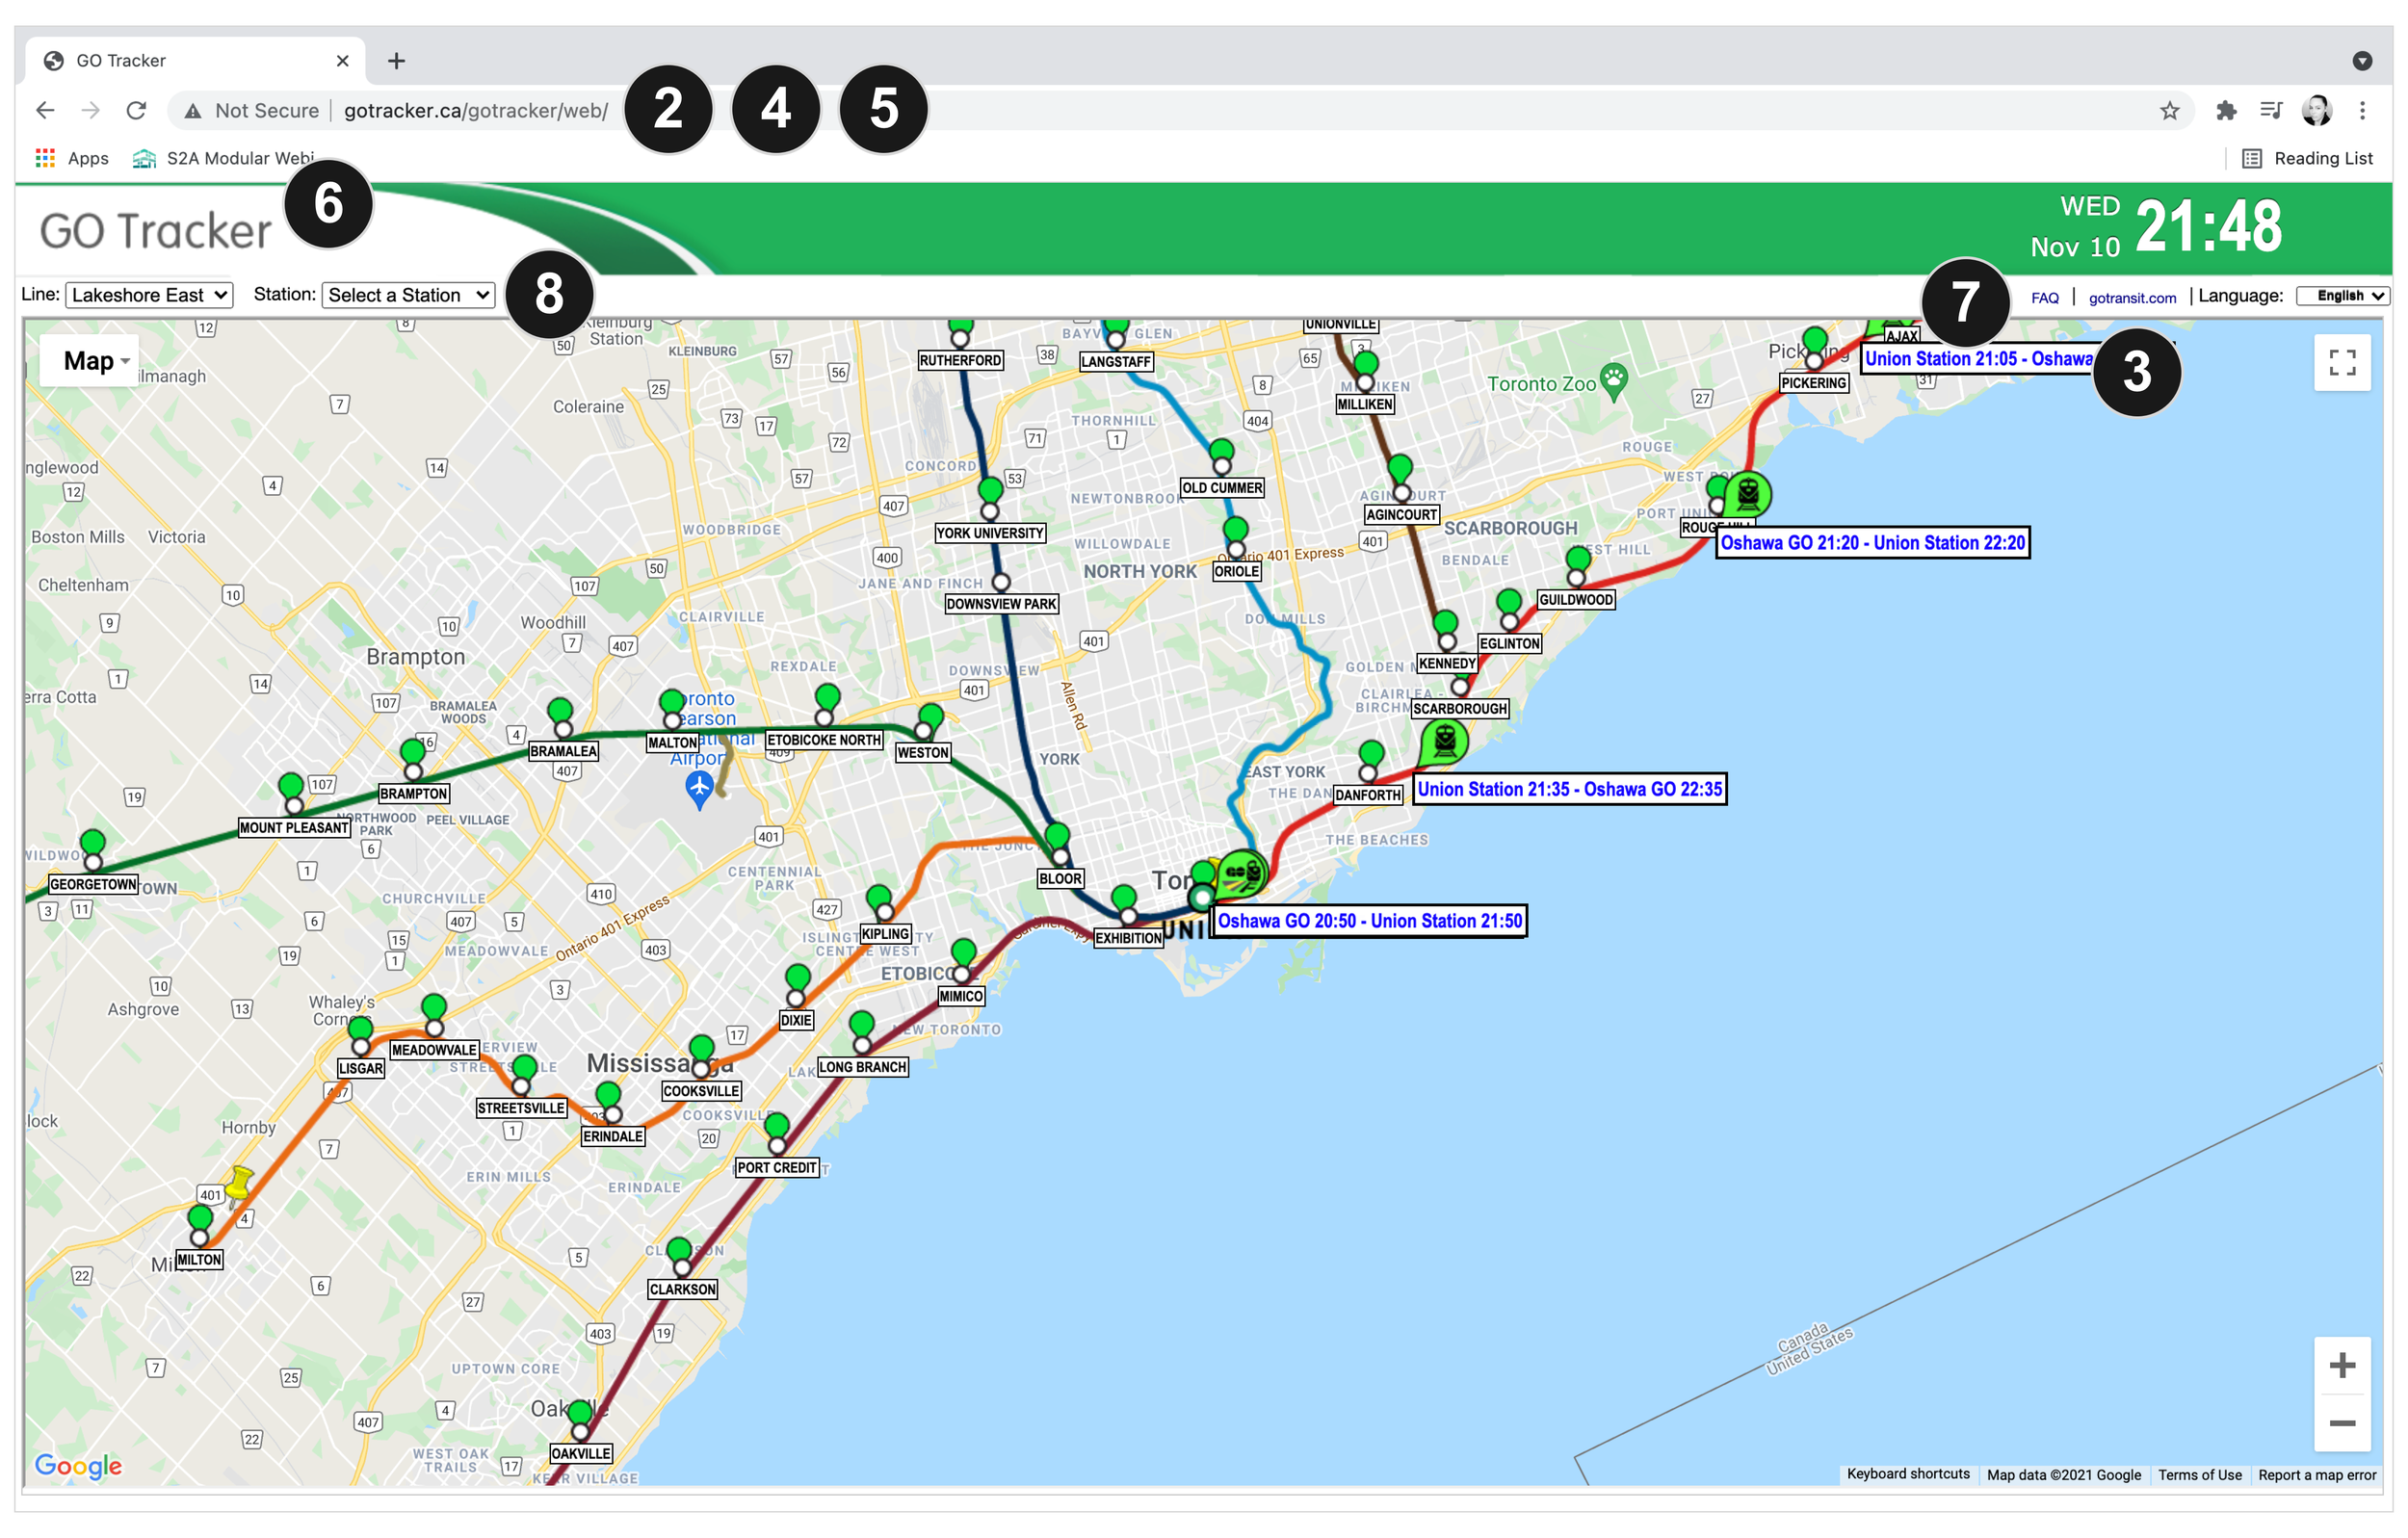The width and height of the screenshot is (2408, 1538).
Task: Open the Reading List
Action: point(2308,158)
